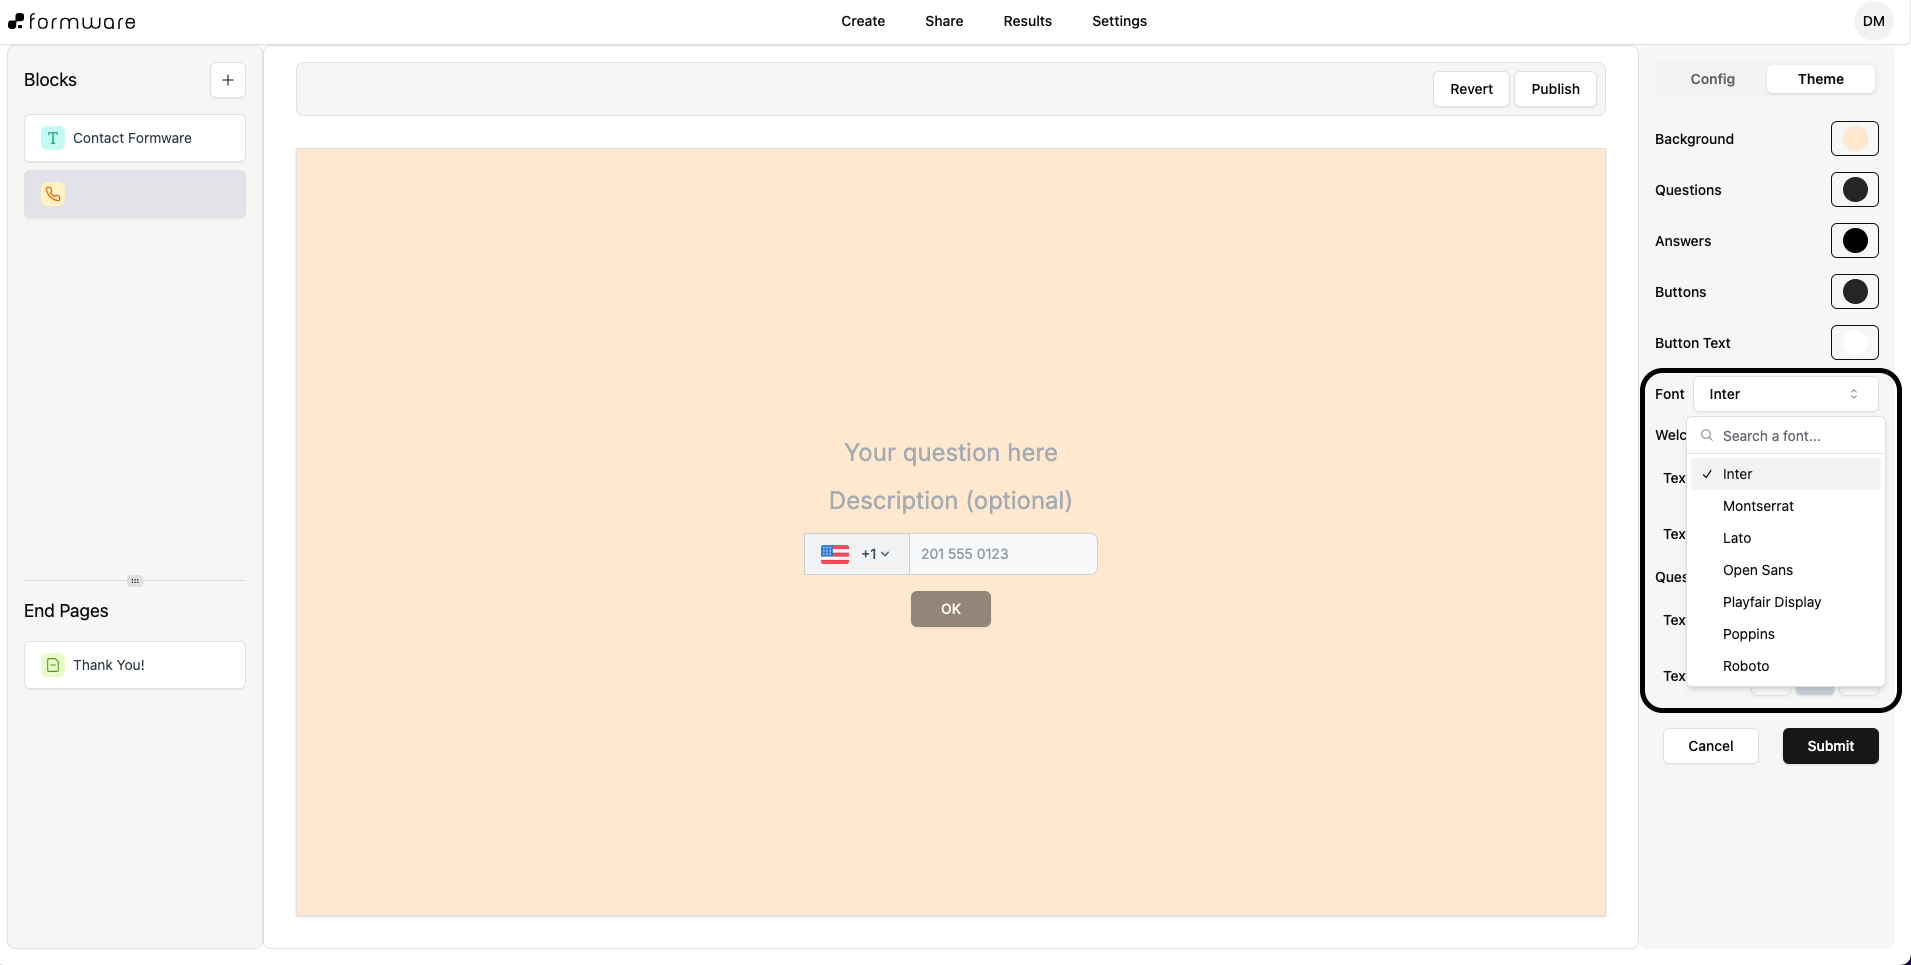The height and width of the screenshot is (965, 1911).
Task: Click the Blocks heading
Action: coord(50,80)
